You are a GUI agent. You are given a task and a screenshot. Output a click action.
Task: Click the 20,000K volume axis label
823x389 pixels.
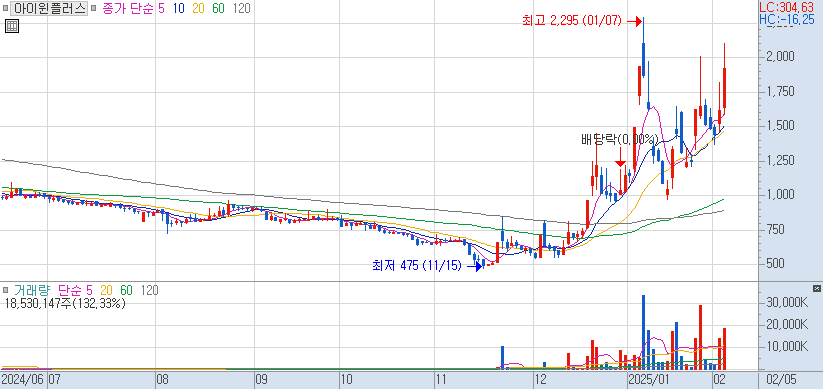pyautogui.click(x=786, y=325)
